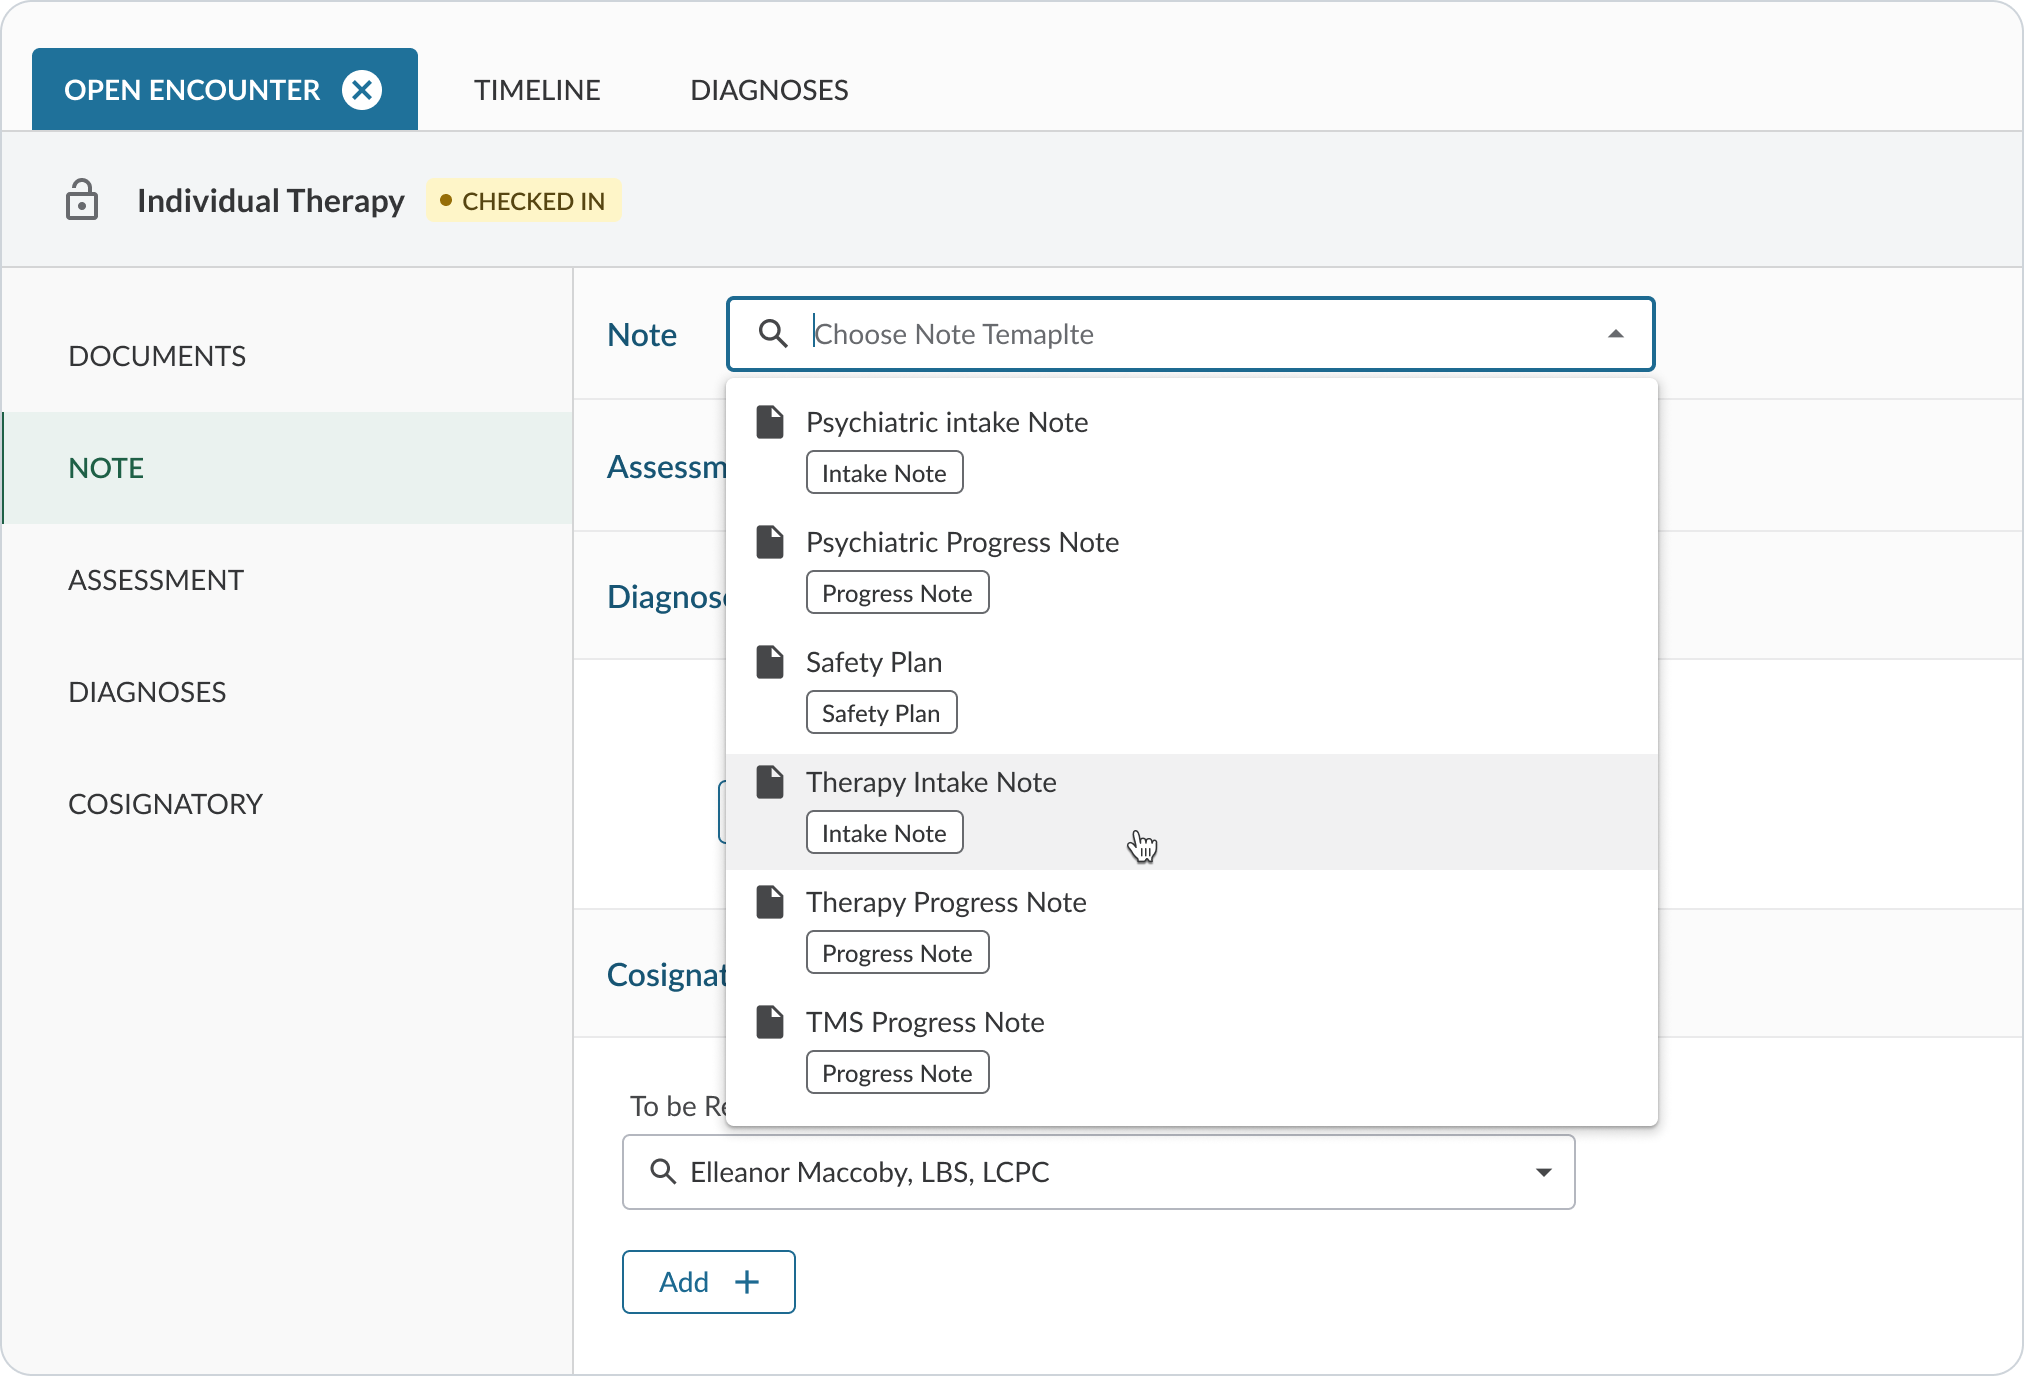Click the Checked In status badge

pos(523,201)
